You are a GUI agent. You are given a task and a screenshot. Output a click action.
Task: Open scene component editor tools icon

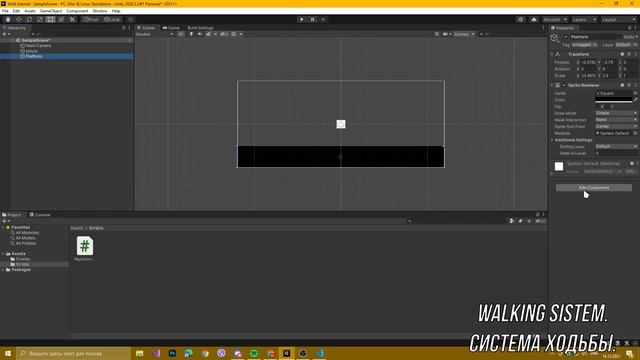coord(437,34)
